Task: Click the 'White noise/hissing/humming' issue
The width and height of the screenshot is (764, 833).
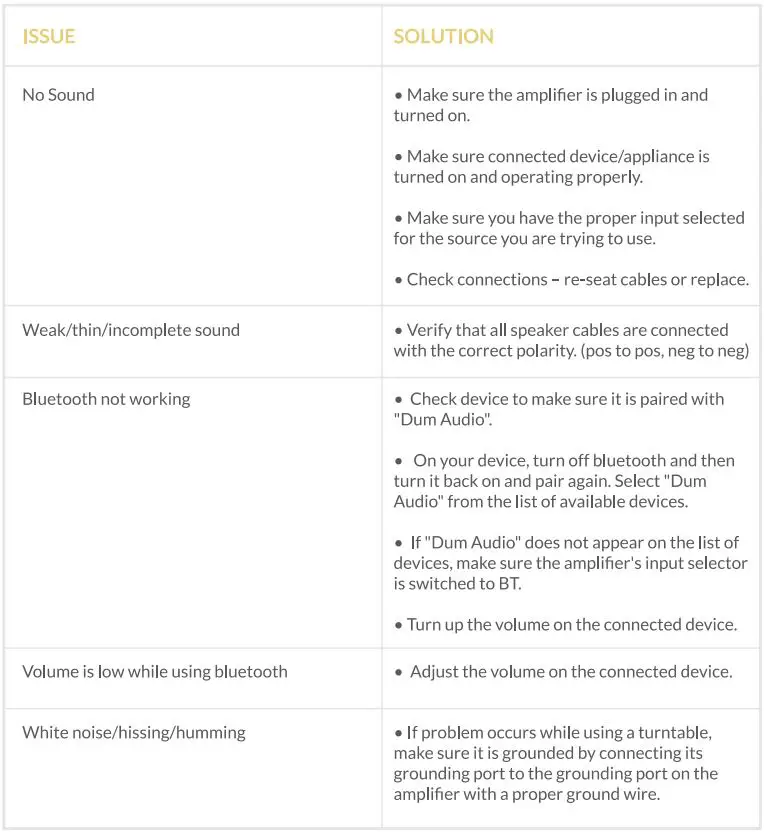Action: [134, 732]
